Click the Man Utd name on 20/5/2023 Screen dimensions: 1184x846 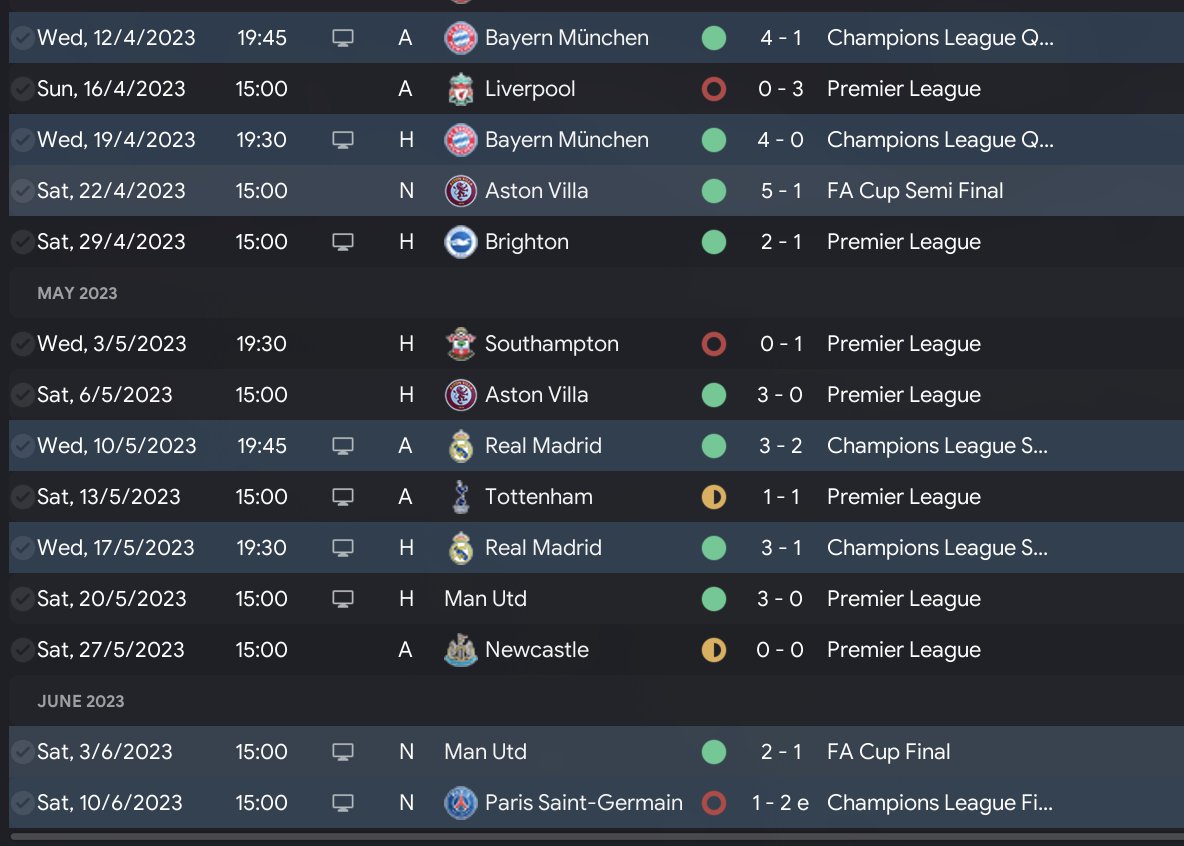(485, 599)
